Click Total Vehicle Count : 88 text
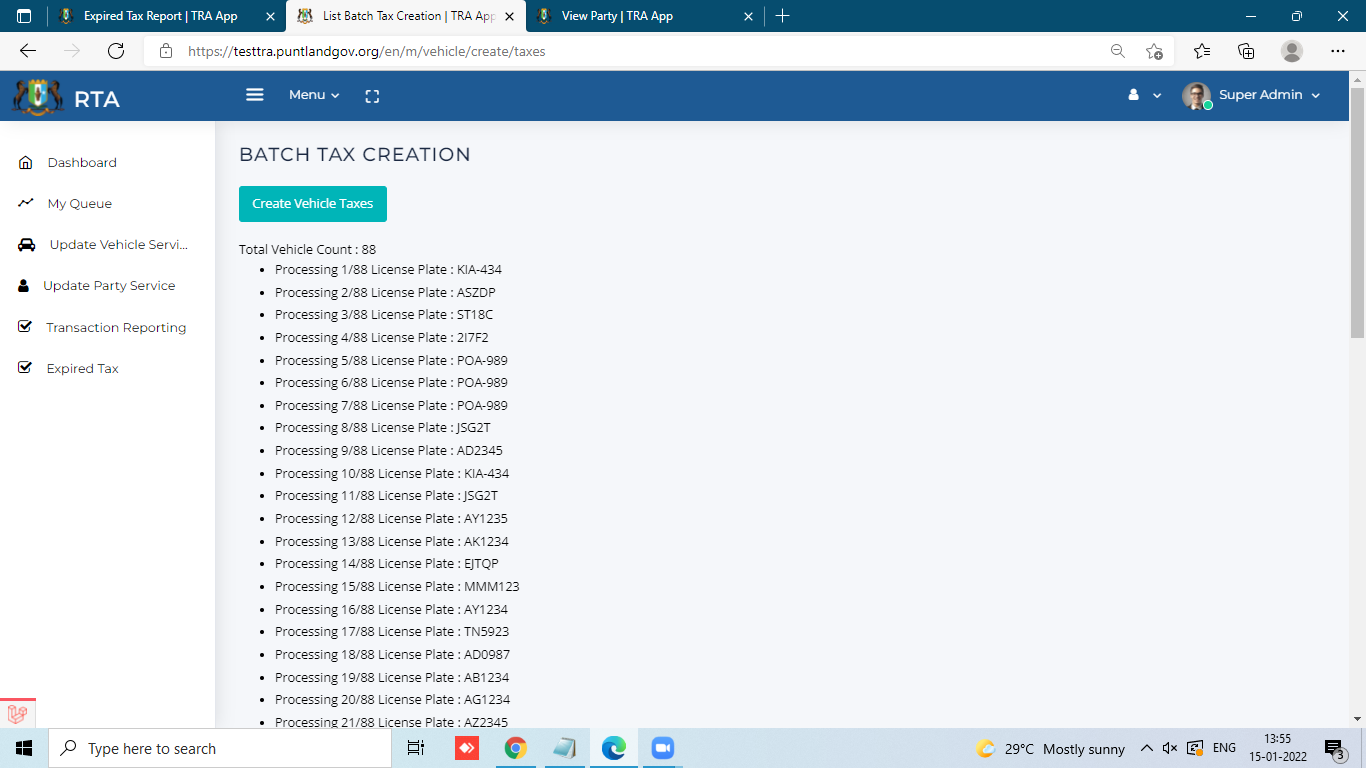 coord(307,249)
